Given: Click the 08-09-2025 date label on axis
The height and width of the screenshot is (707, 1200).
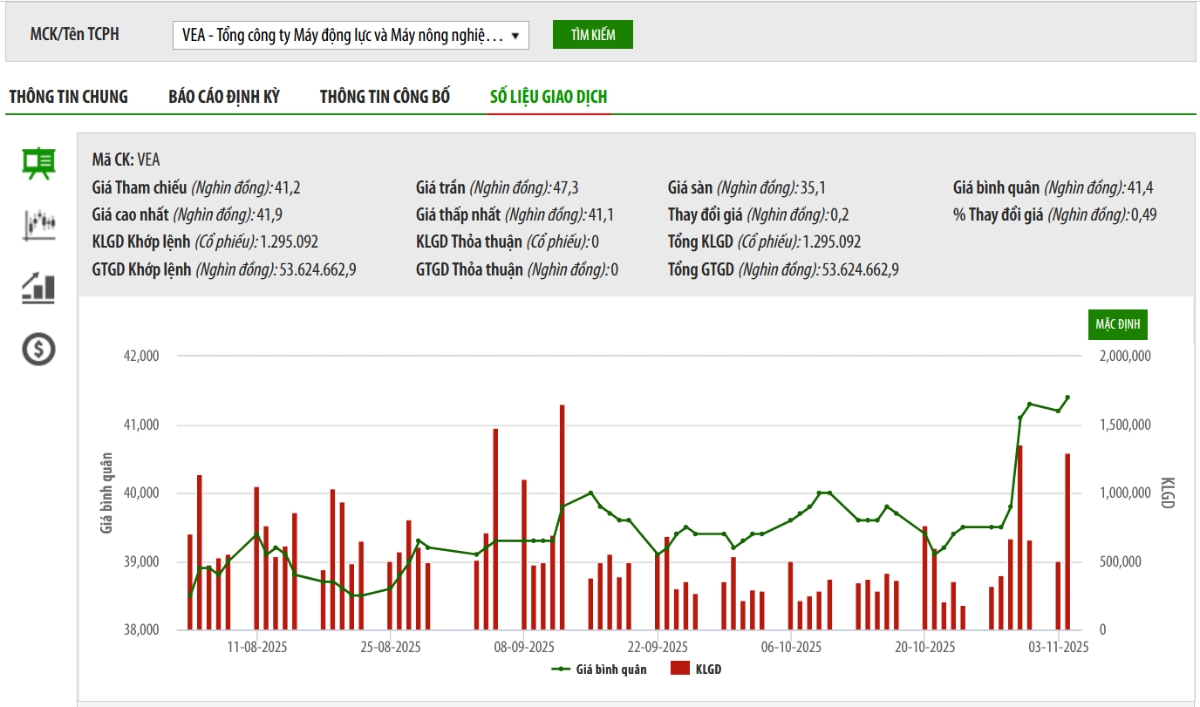Looking at the screenshot, I should 524,648.
